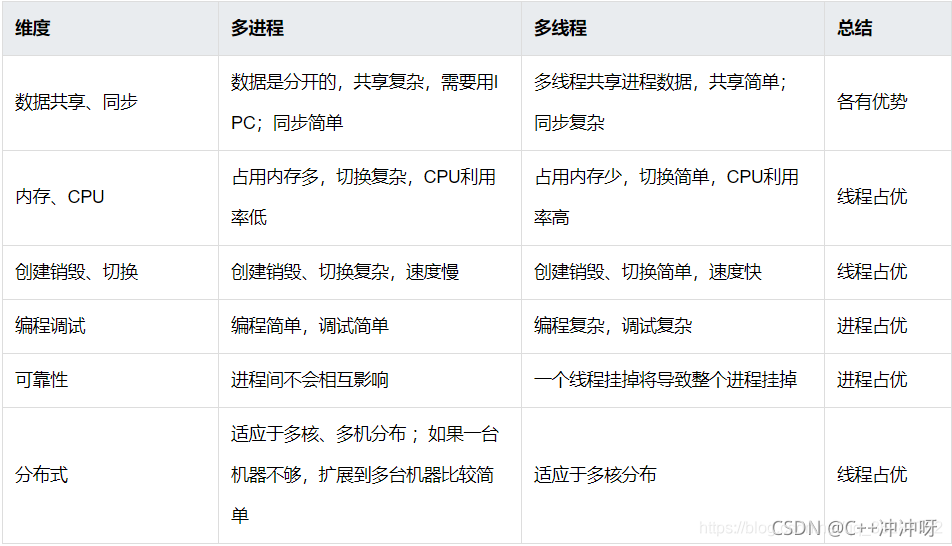Select the 各有优势 summary cell

click(x=887, y=103)
